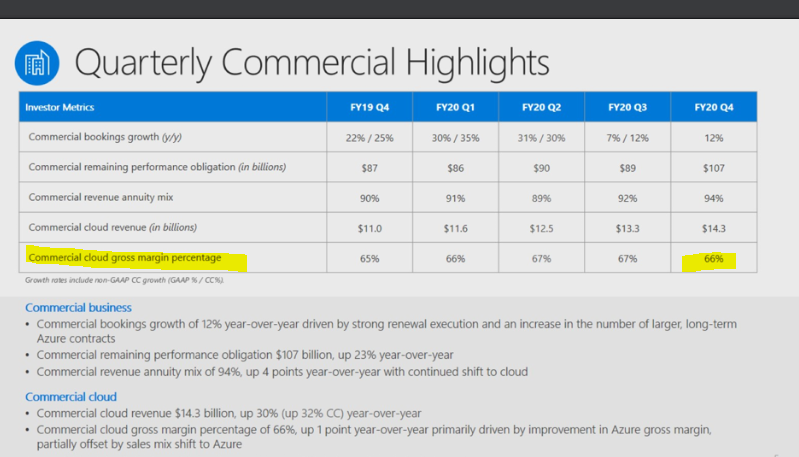Click the '94%' annuity mix cell
The image size is (799, 457).
coord(713,198)
